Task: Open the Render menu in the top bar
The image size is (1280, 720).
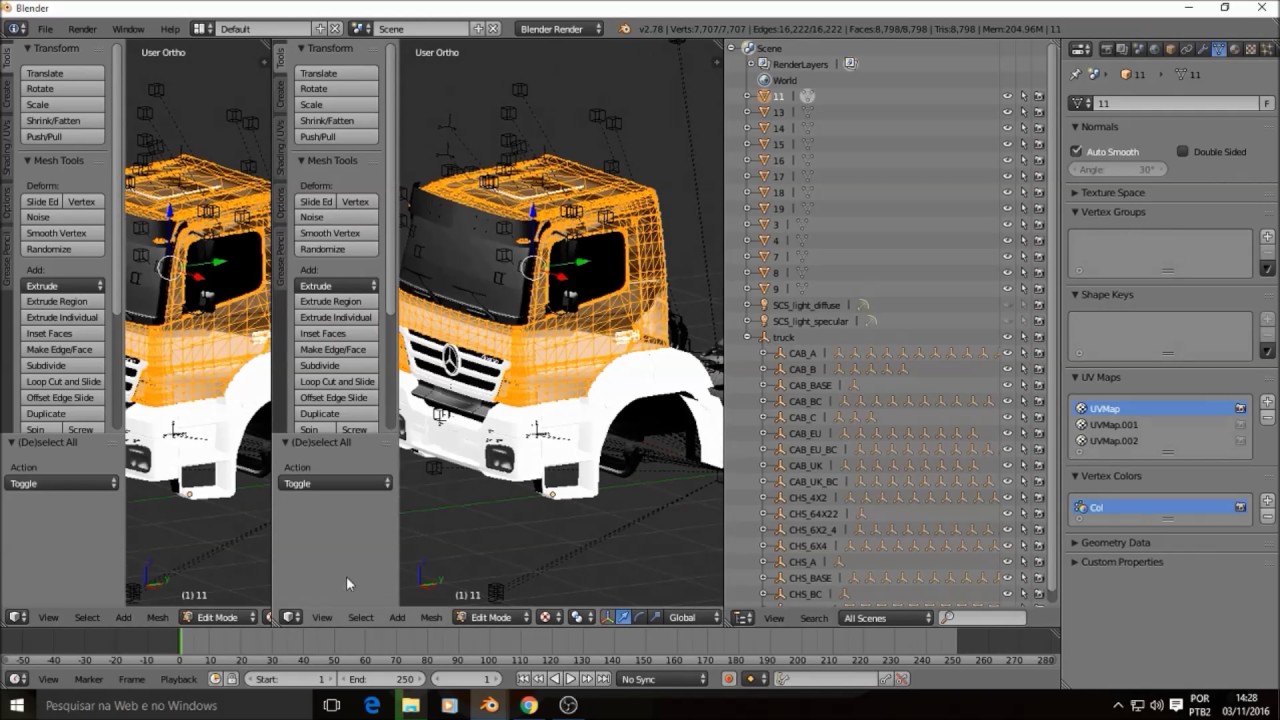Action: click(82, 29)
